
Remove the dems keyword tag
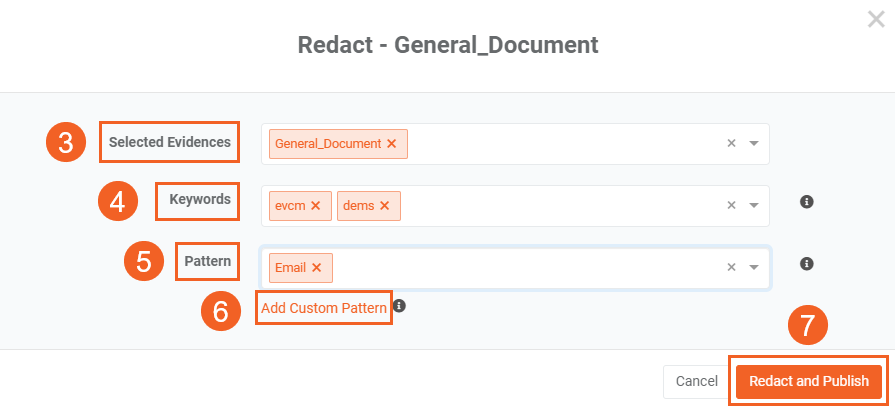tap(385, 206)
